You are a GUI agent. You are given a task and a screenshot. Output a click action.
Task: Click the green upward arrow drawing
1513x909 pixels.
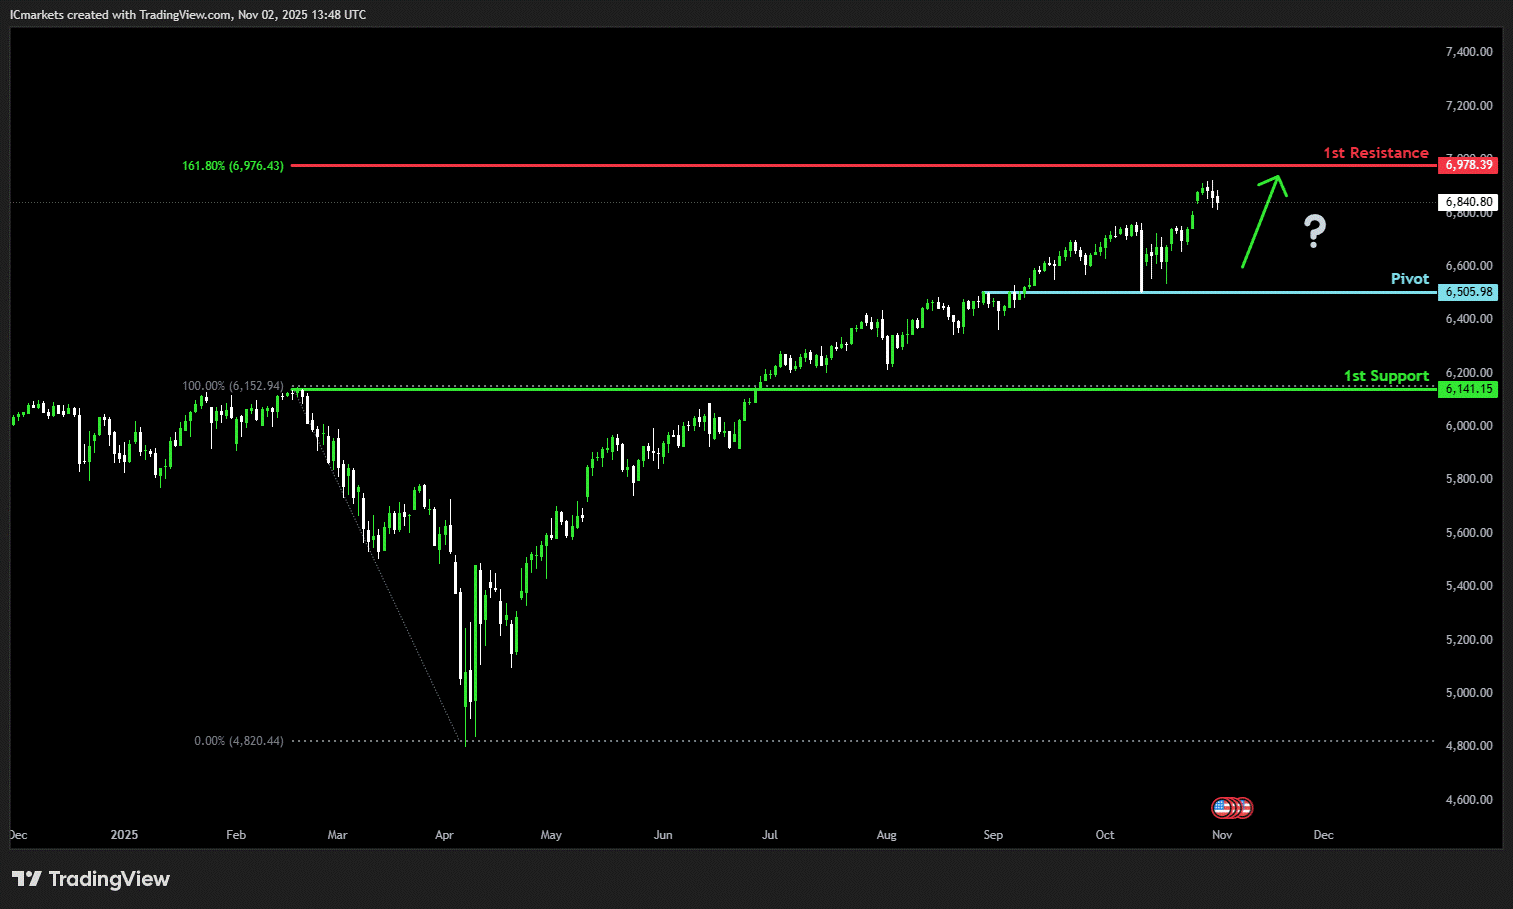click(1262, 221)
